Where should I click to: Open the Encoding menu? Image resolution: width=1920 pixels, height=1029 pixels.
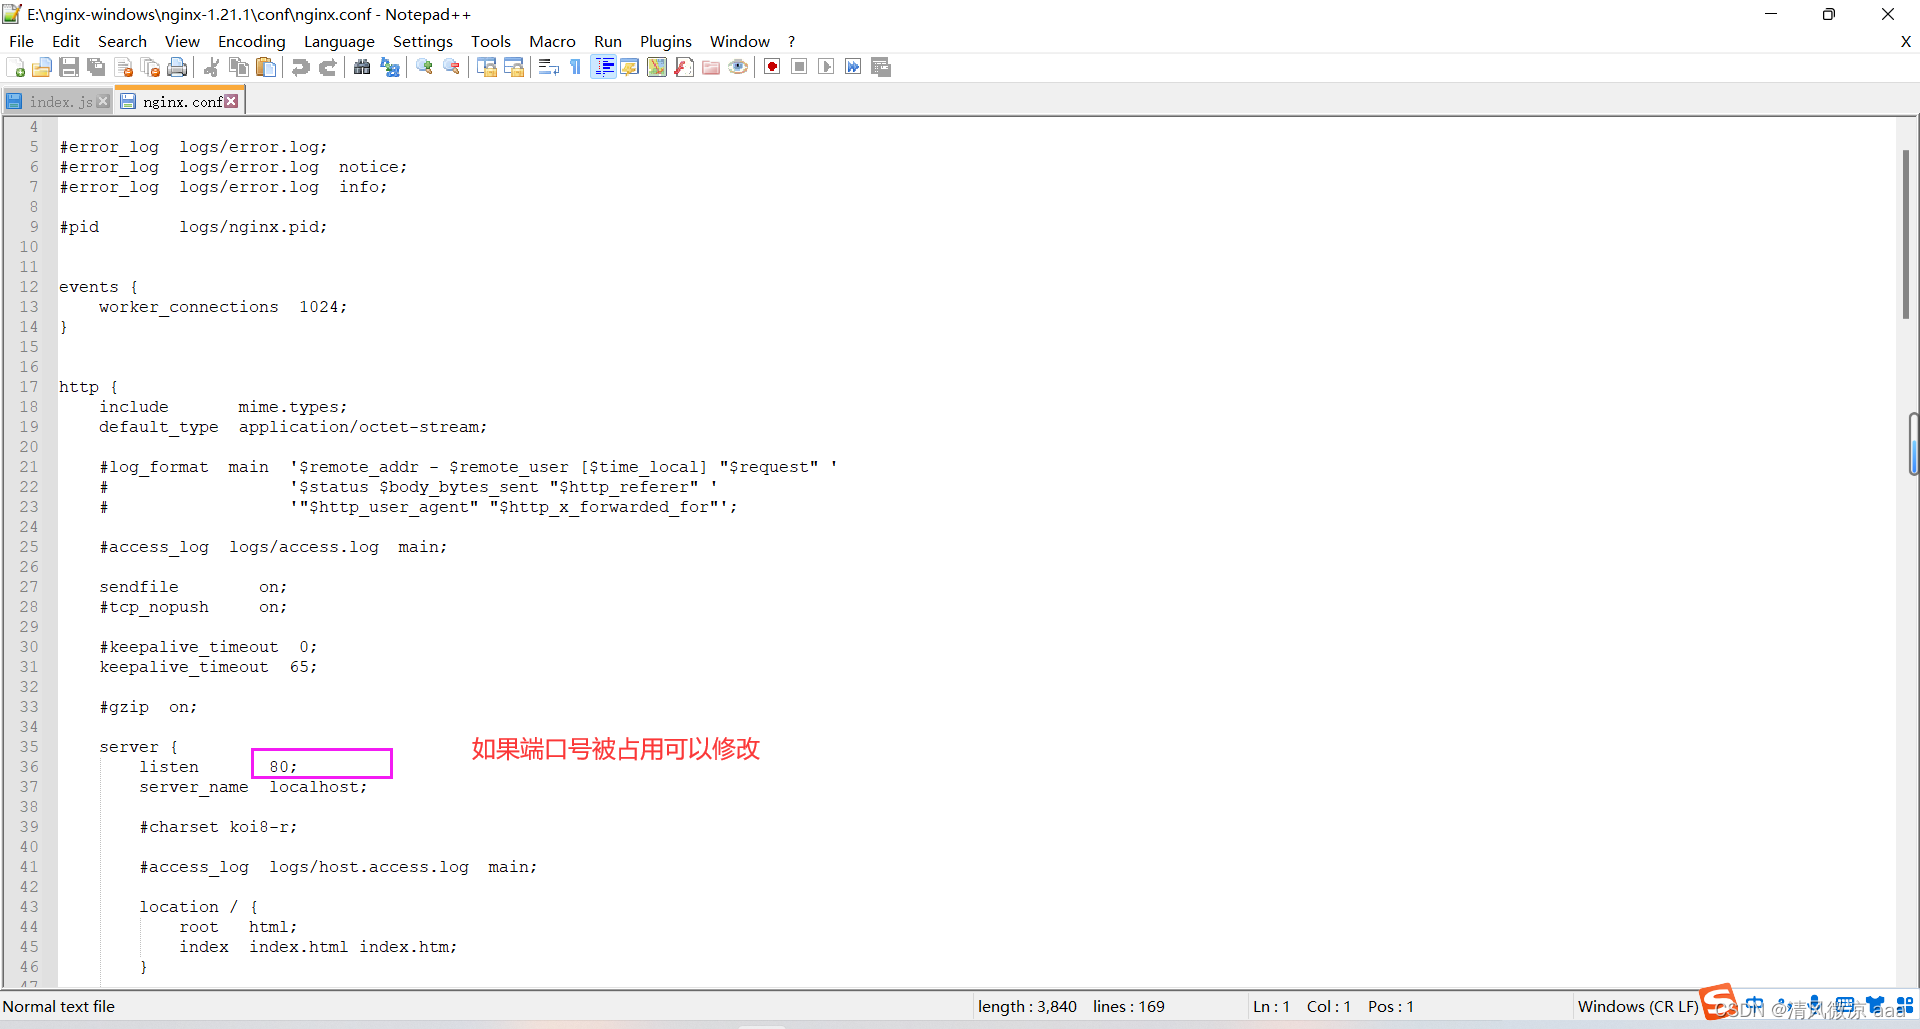point(252,41)
